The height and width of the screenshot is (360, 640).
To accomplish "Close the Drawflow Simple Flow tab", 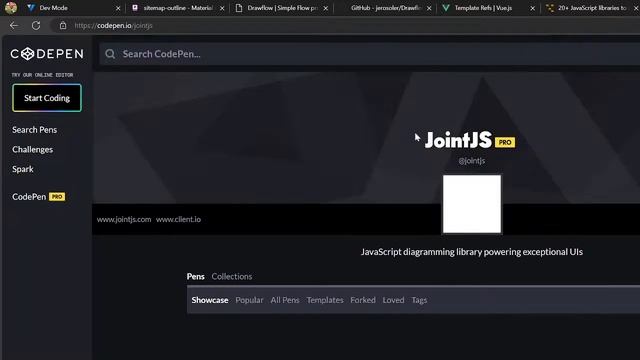I will point(326,8).
